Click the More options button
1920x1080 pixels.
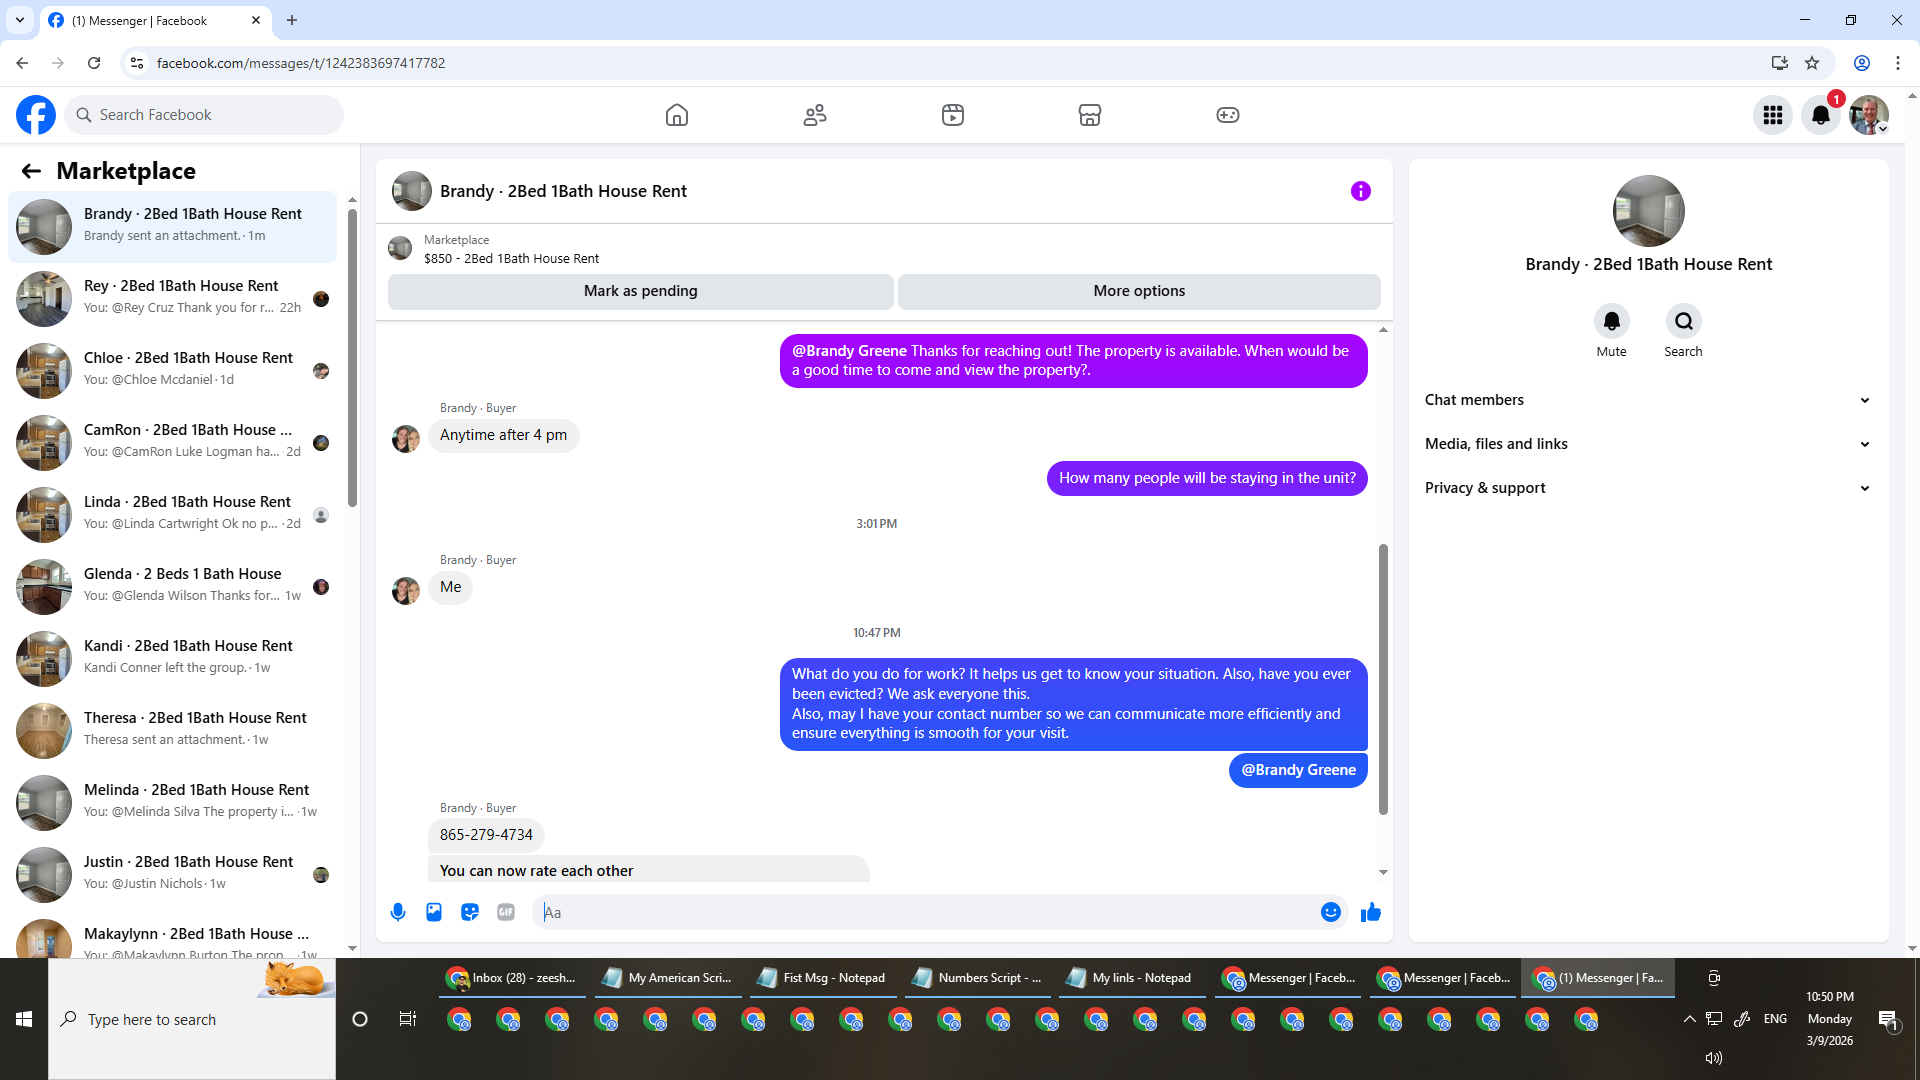(1139, 291)
